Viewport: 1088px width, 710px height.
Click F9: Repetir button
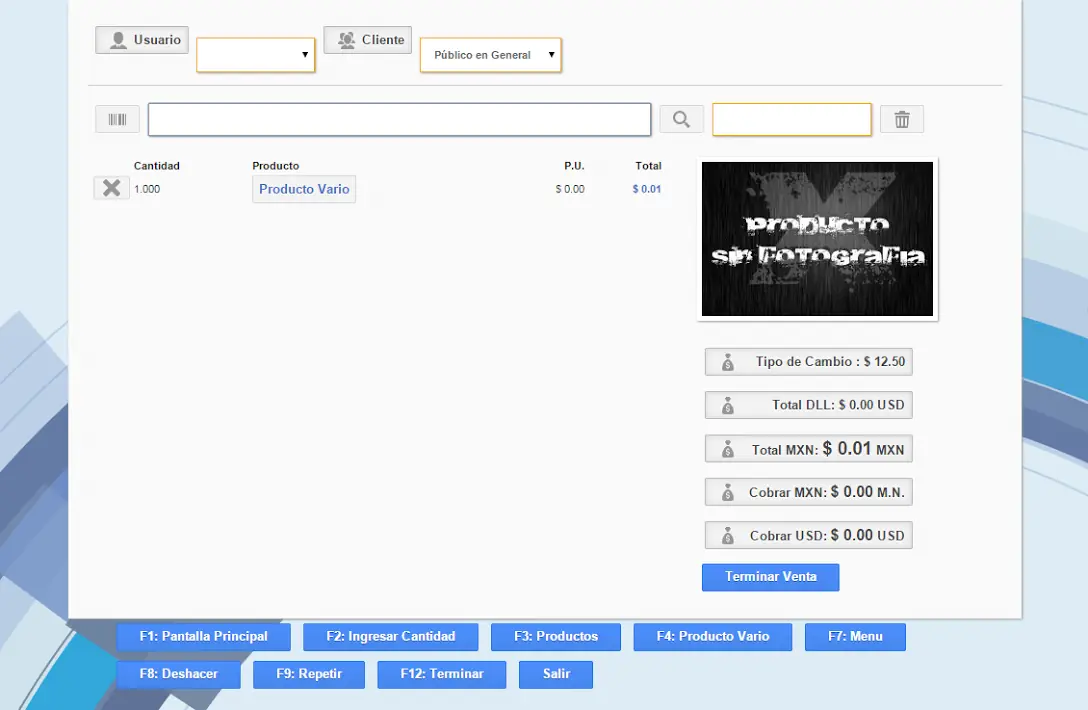[309, 674]
